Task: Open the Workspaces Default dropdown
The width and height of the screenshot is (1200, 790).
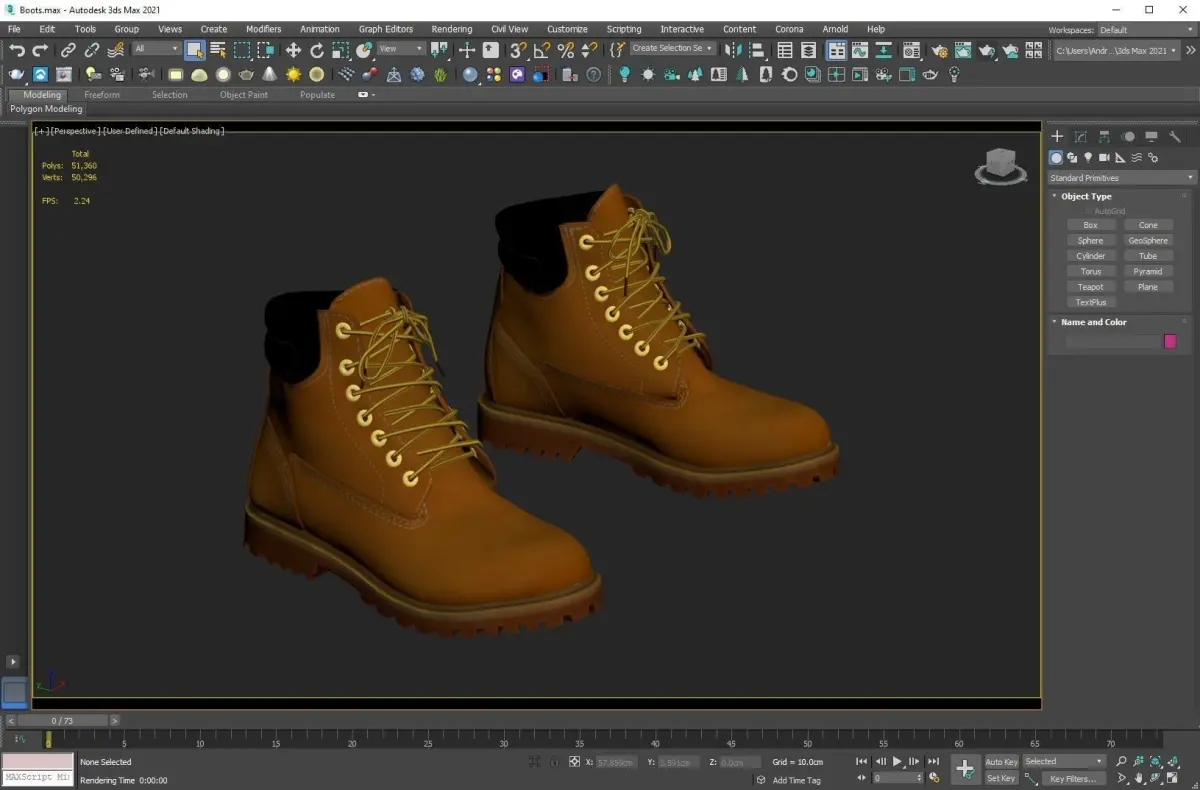Action: point(1139,30)
